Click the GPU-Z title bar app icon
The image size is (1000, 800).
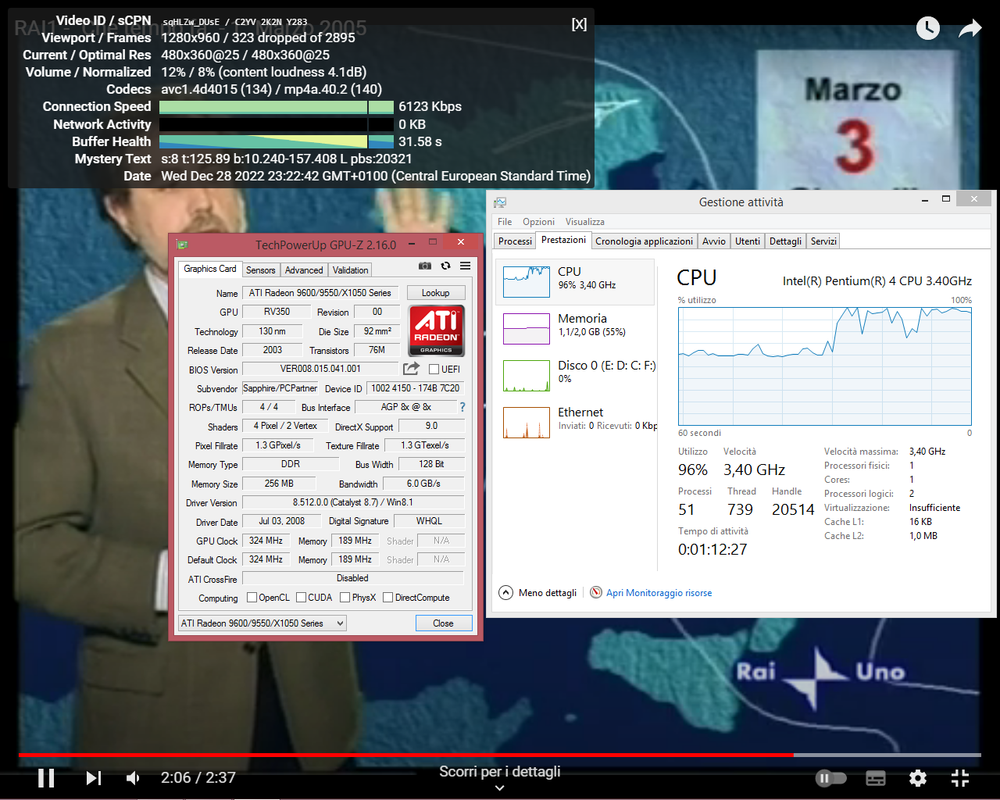point(182,244)
